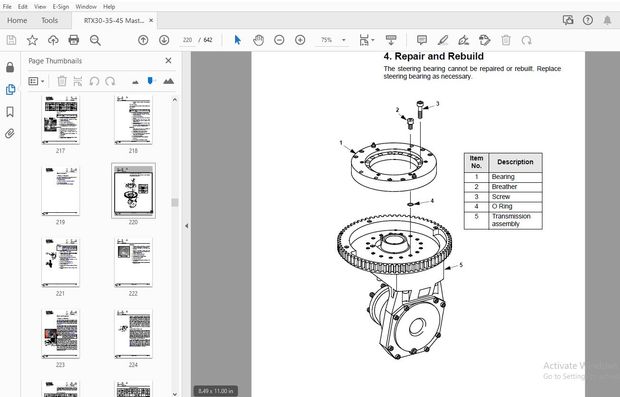Image resolution: width=620 pixels, height=397 pixels.
Task: Click the Save file icon
Action: (11, 40)
